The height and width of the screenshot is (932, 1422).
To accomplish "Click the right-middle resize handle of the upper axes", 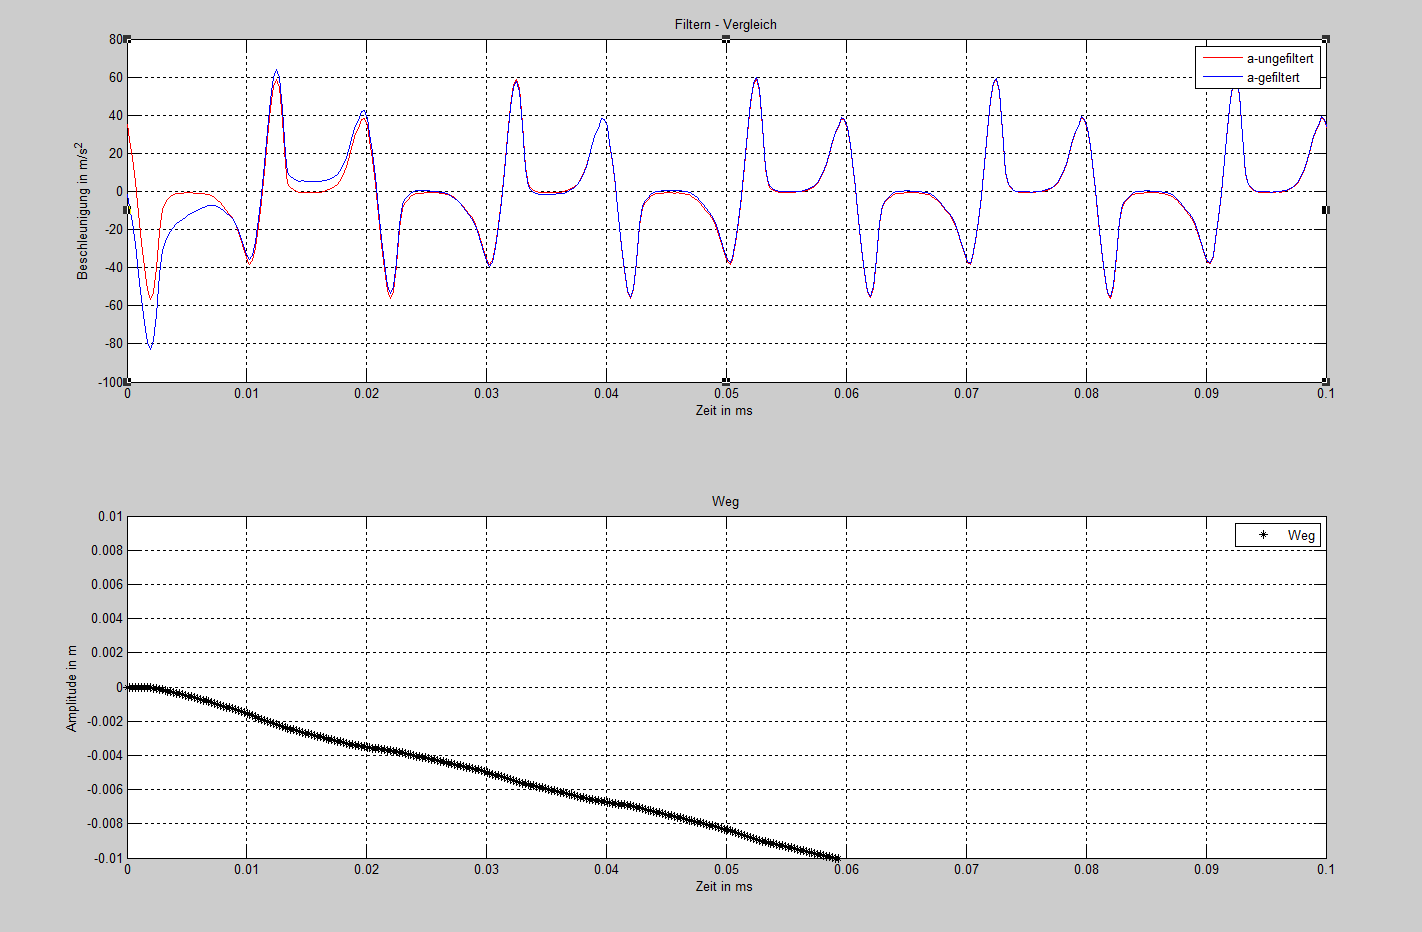I will click(x=1326, y=210).
